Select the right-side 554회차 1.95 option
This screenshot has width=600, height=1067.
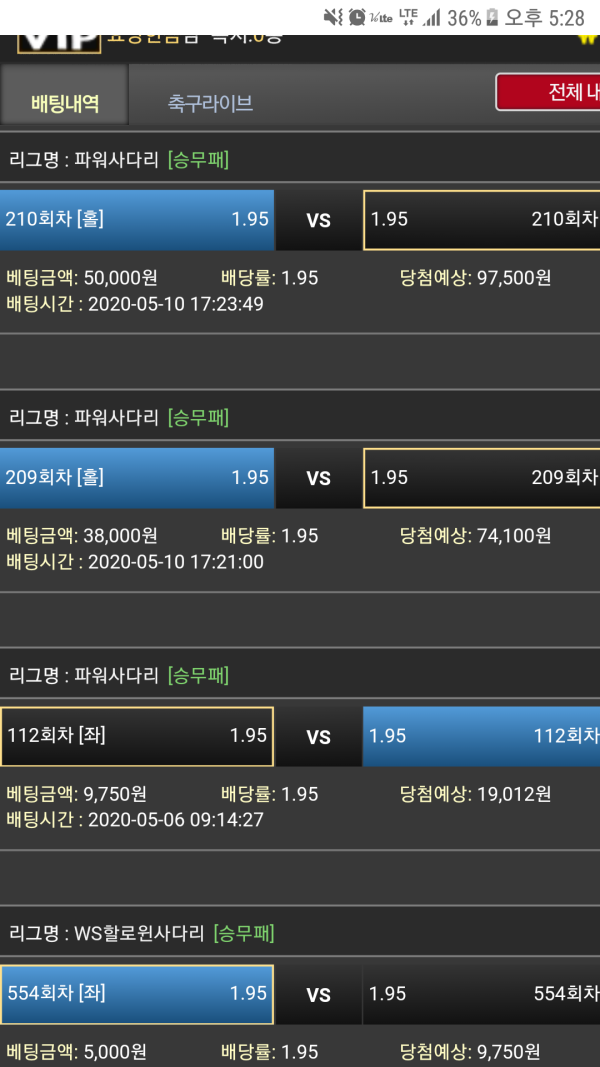point(482,994)
